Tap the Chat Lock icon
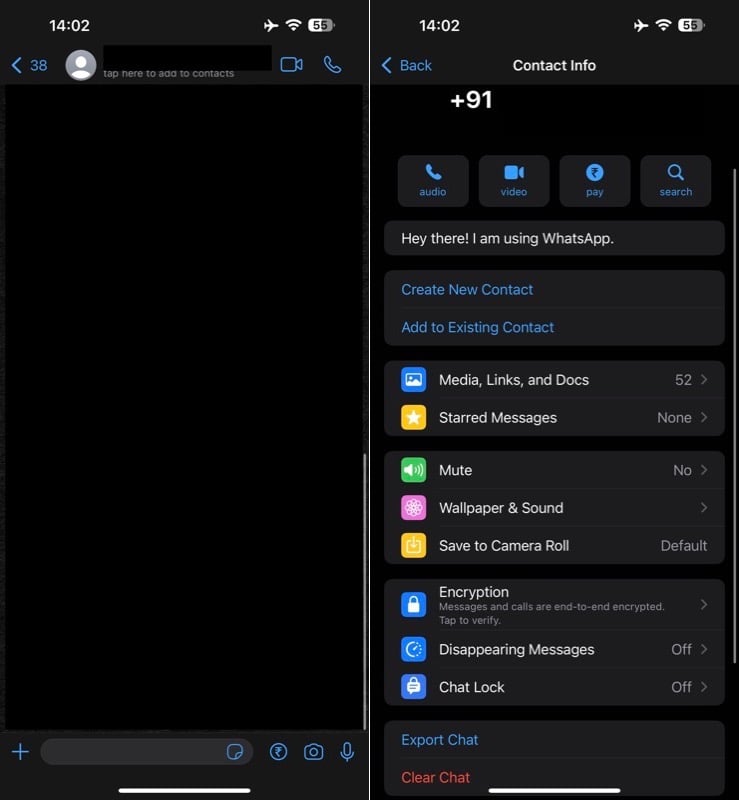The width and height of the screenshot is (739, 800). [413, 687]
